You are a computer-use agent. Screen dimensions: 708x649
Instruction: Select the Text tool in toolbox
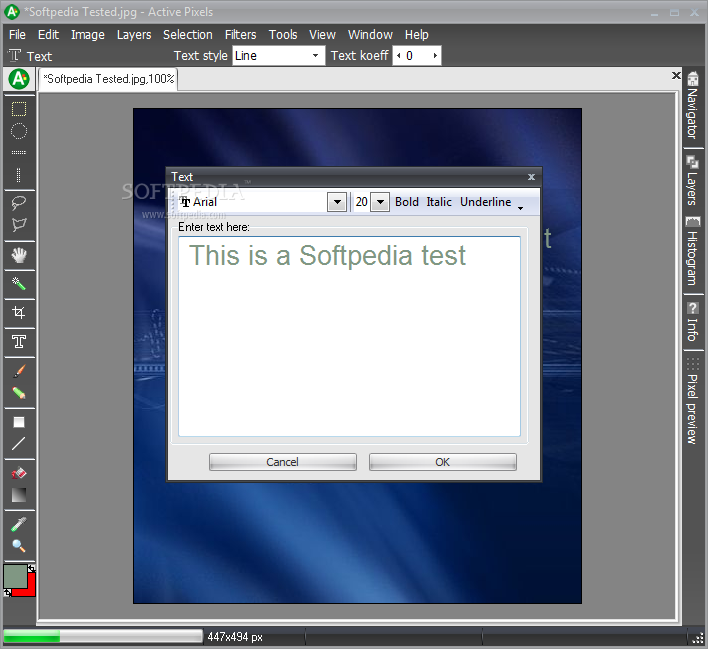(19, 341)
